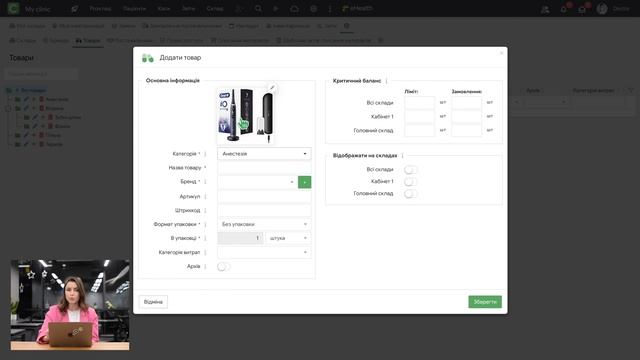640x360 pixels.
Task: Click Замовлення field for Всі склади
Action: pyautogui.click(x=467, y=102)
